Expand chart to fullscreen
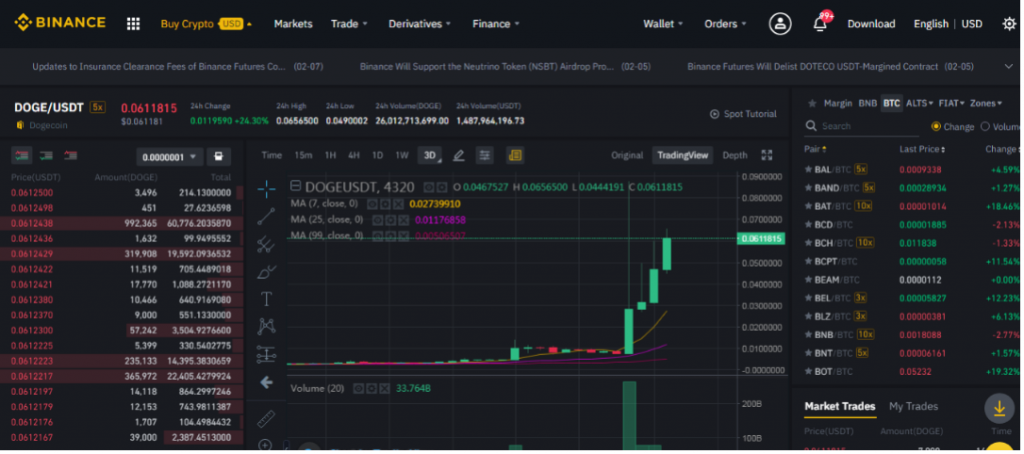This screenshot has width=1024, height=454. [x=767, y=155]
